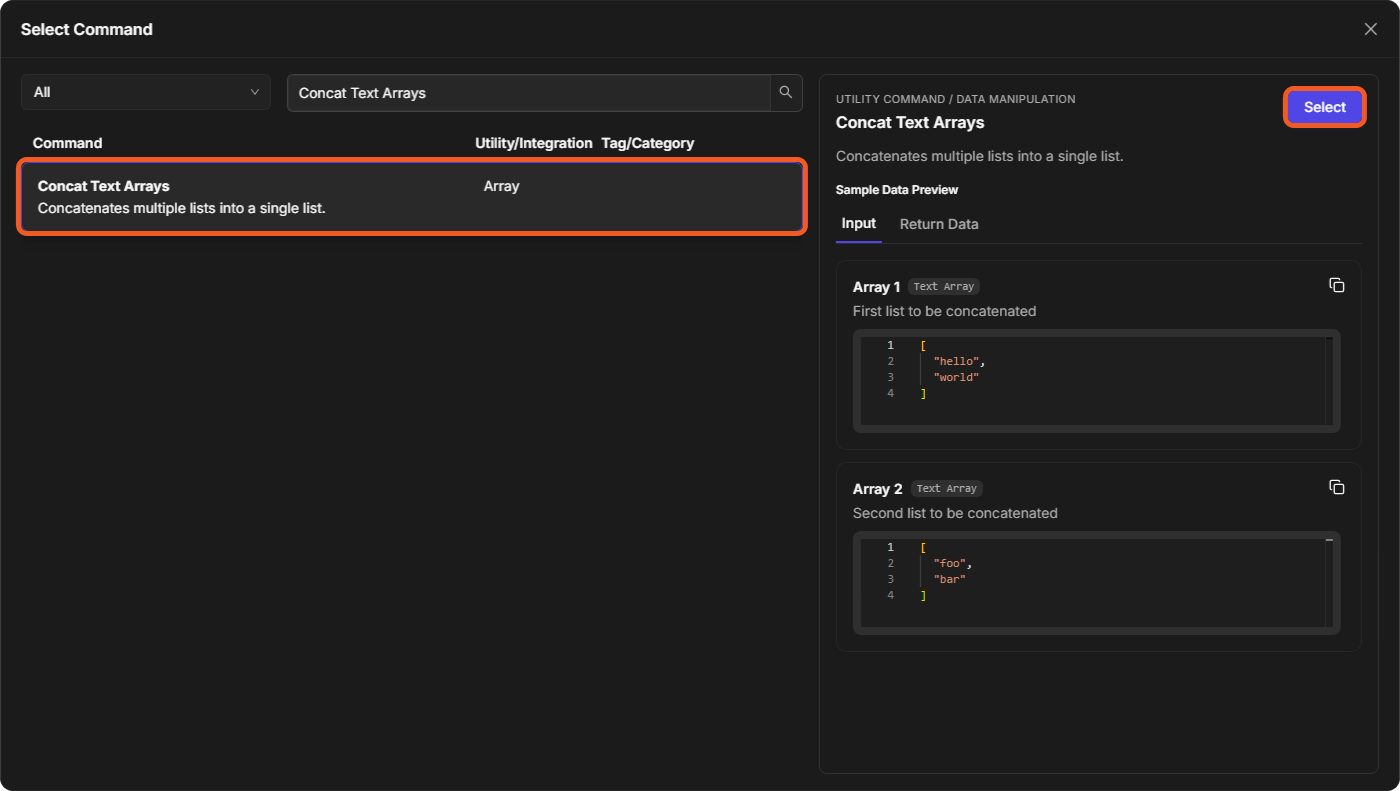Copy the Array 2 sample data

pyautogui.click(x=1337, y=487)
